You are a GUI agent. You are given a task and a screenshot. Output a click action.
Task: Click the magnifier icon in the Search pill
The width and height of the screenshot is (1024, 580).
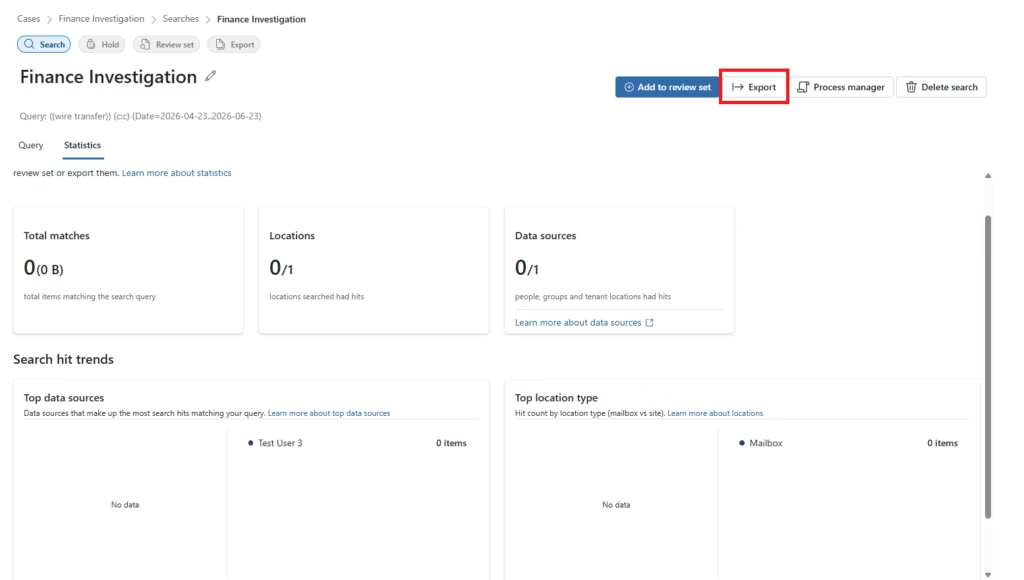pos(29,44)
